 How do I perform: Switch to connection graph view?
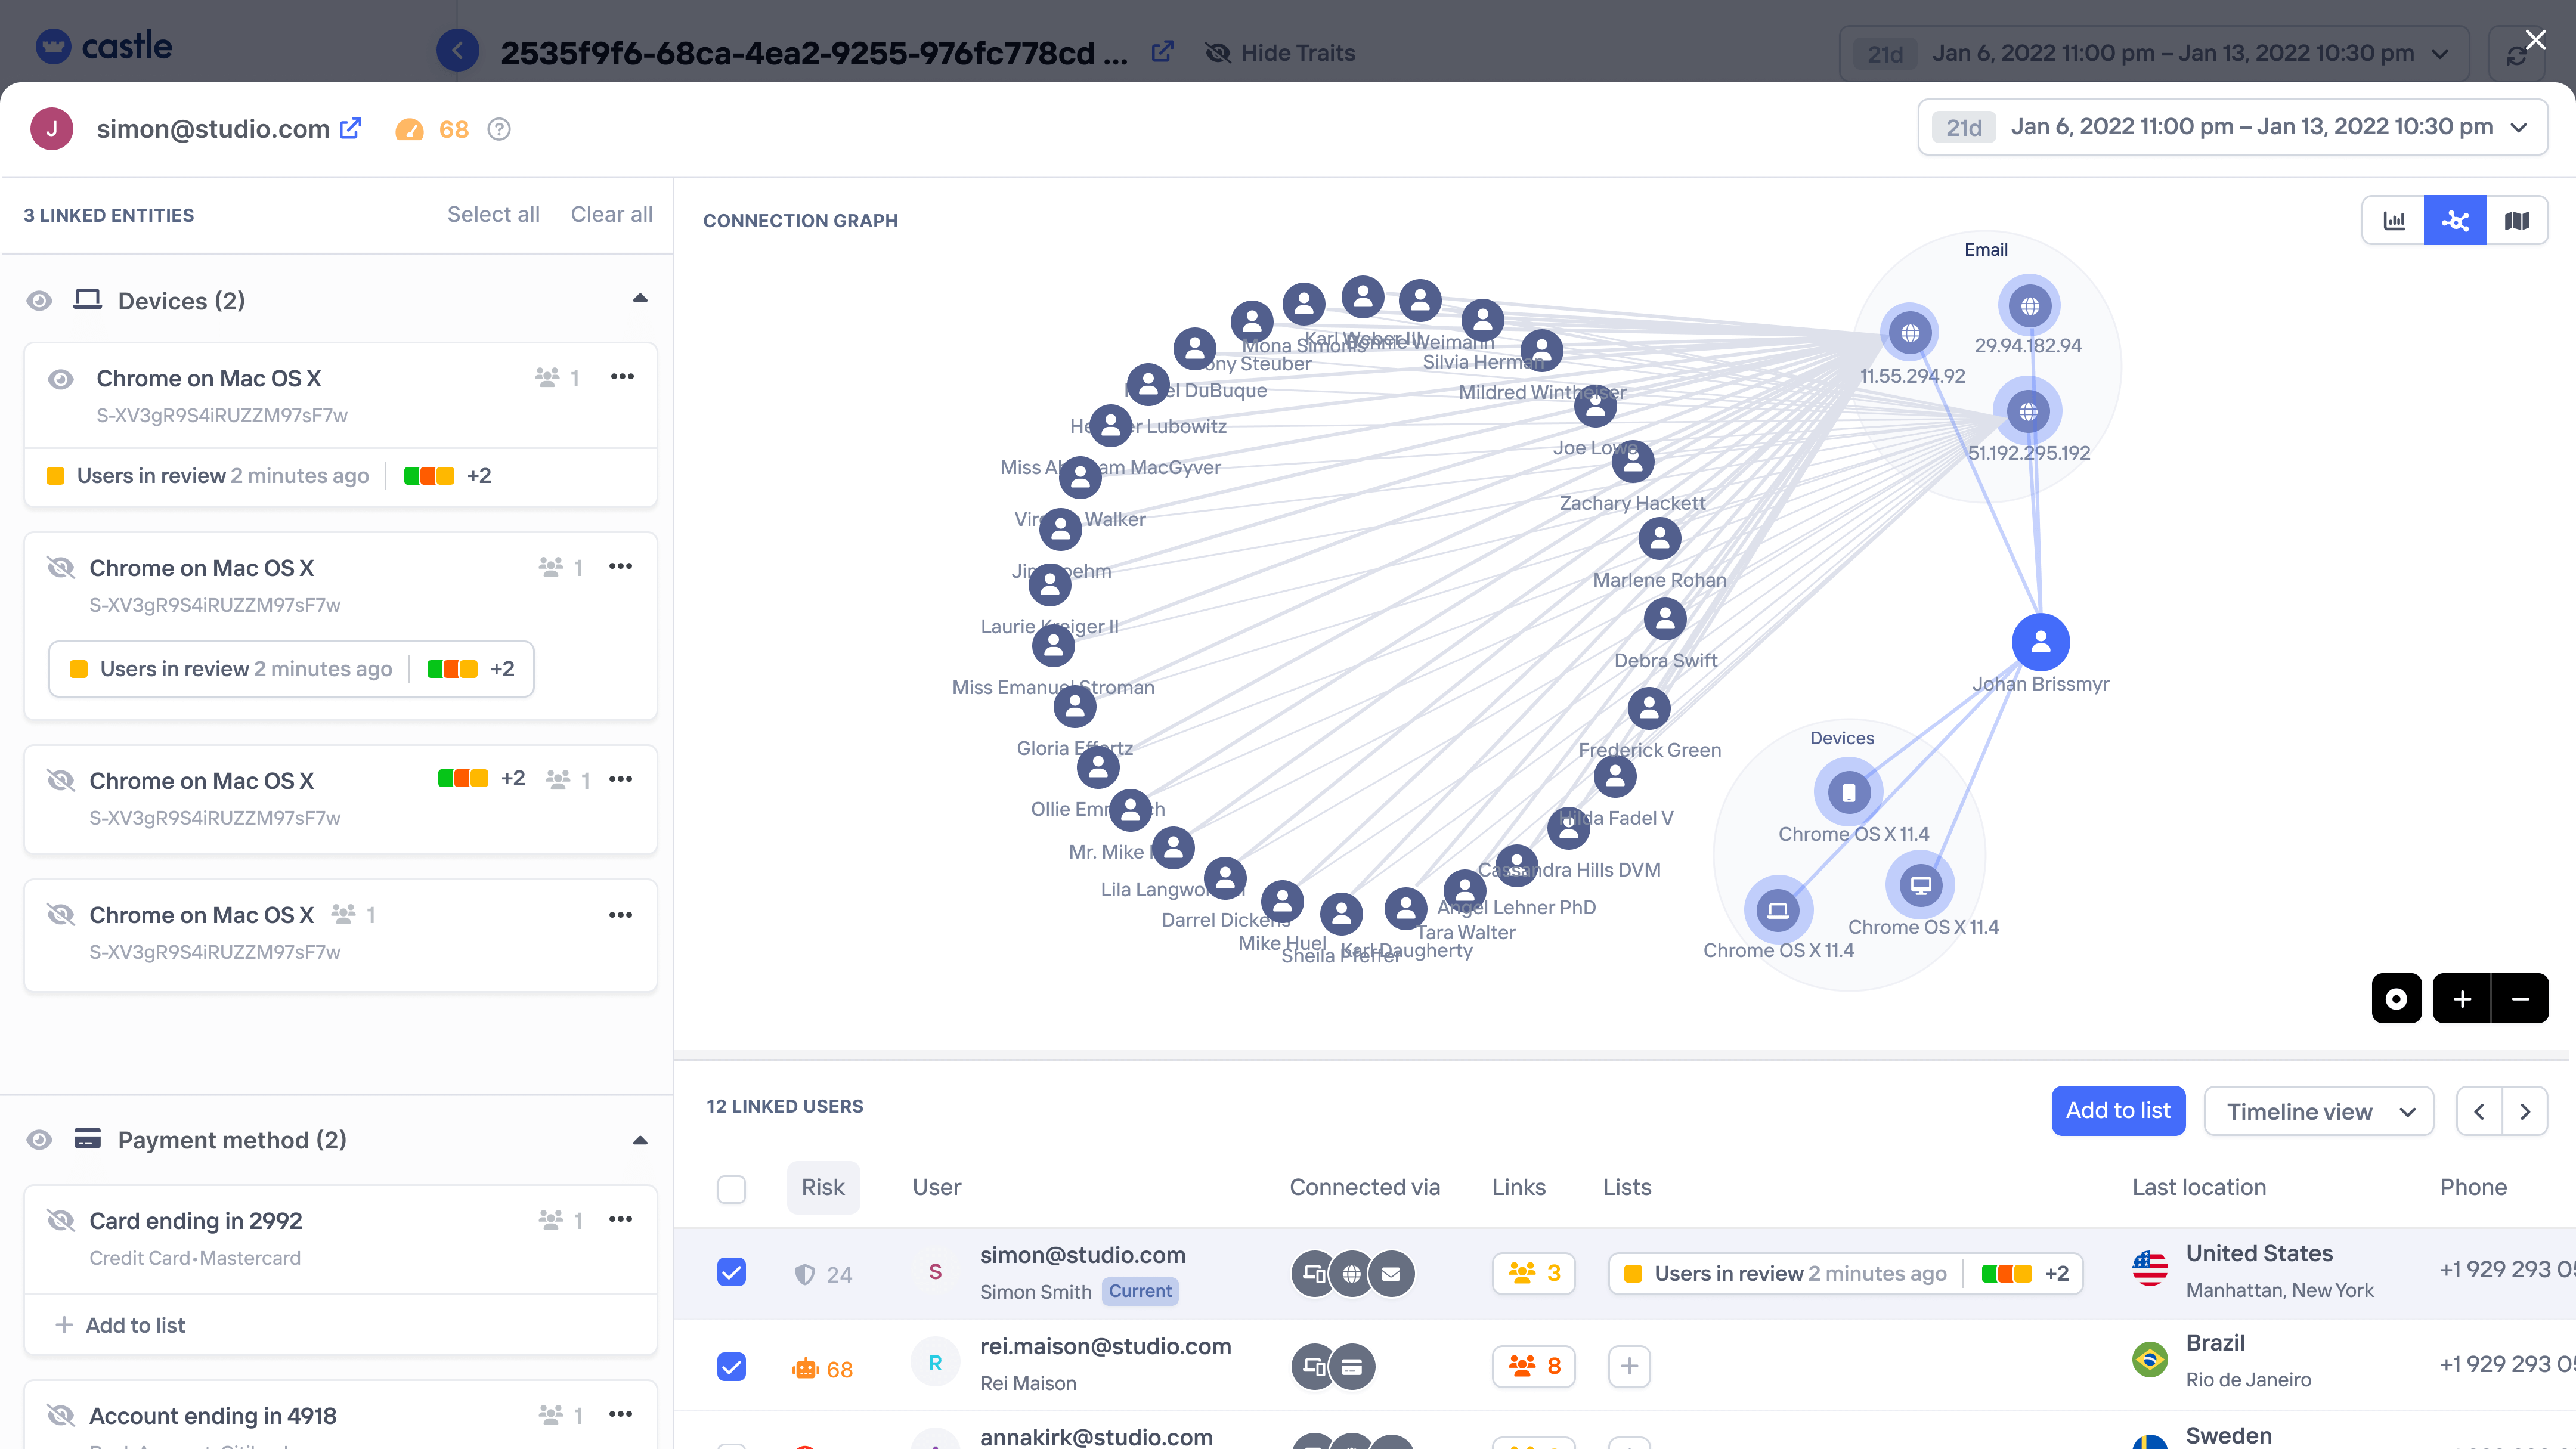coord(2455,220)
